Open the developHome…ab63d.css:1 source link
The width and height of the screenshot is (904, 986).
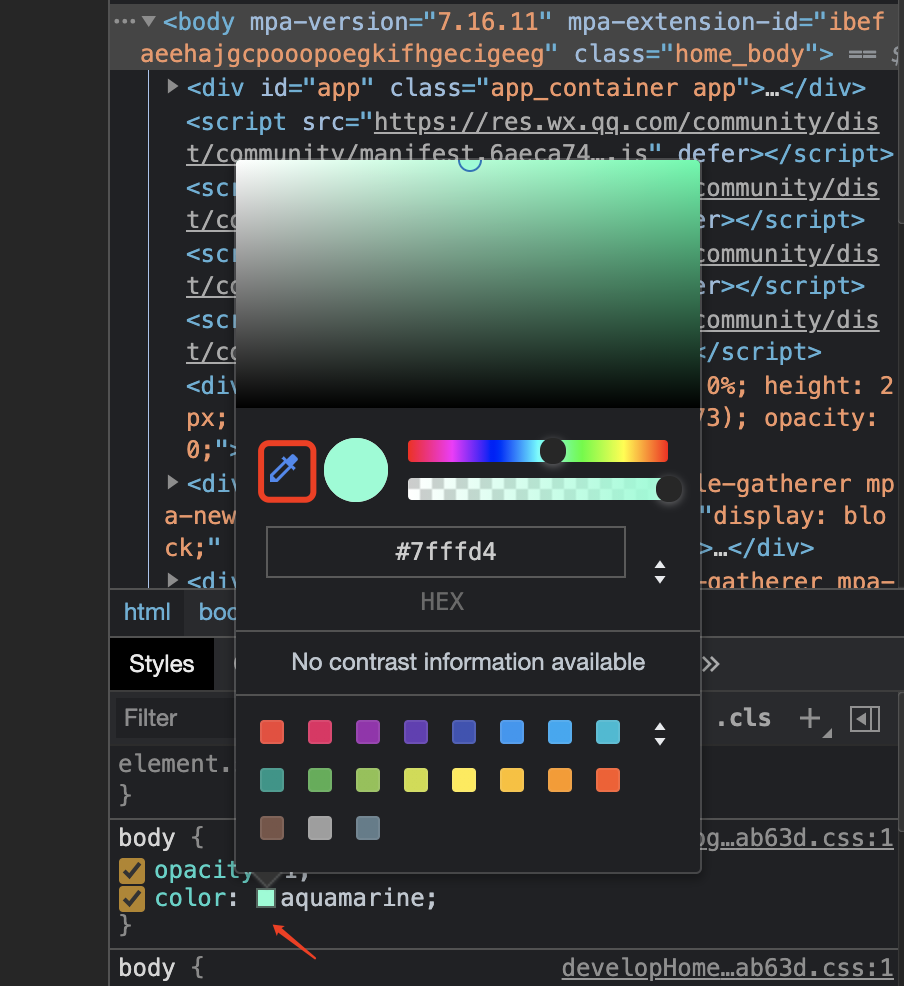[x=727, y=968]
